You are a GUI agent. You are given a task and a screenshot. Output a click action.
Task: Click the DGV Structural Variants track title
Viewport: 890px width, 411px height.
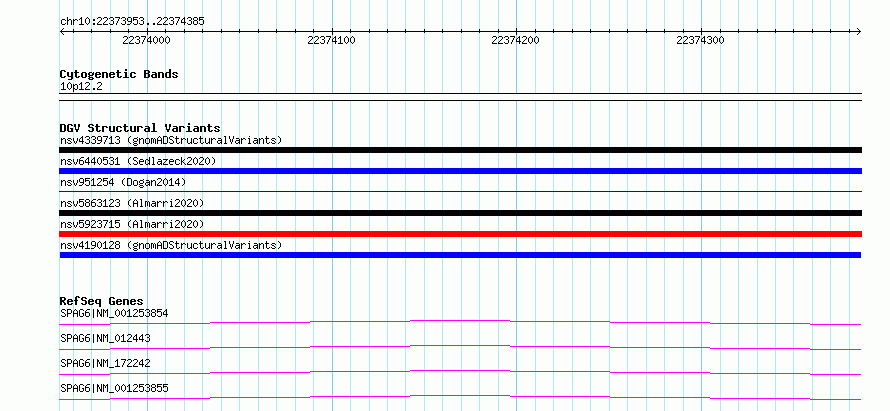140,128
